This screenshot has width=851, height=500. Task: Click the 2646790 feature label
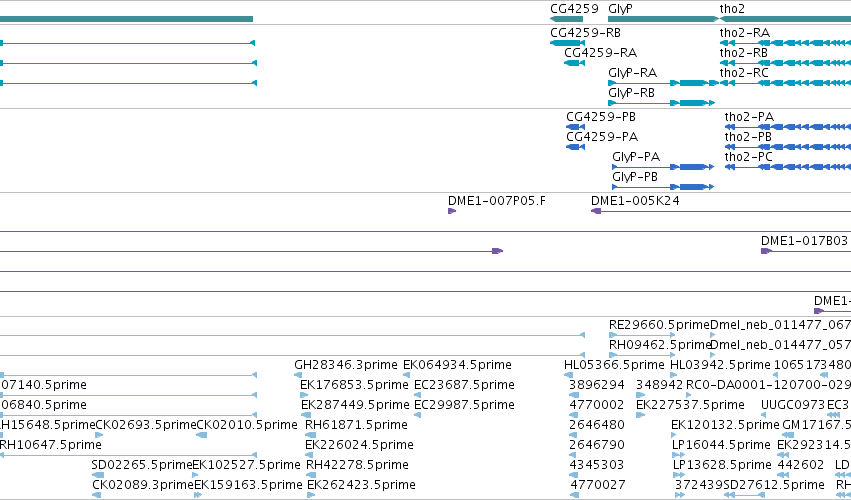(597, 445)
